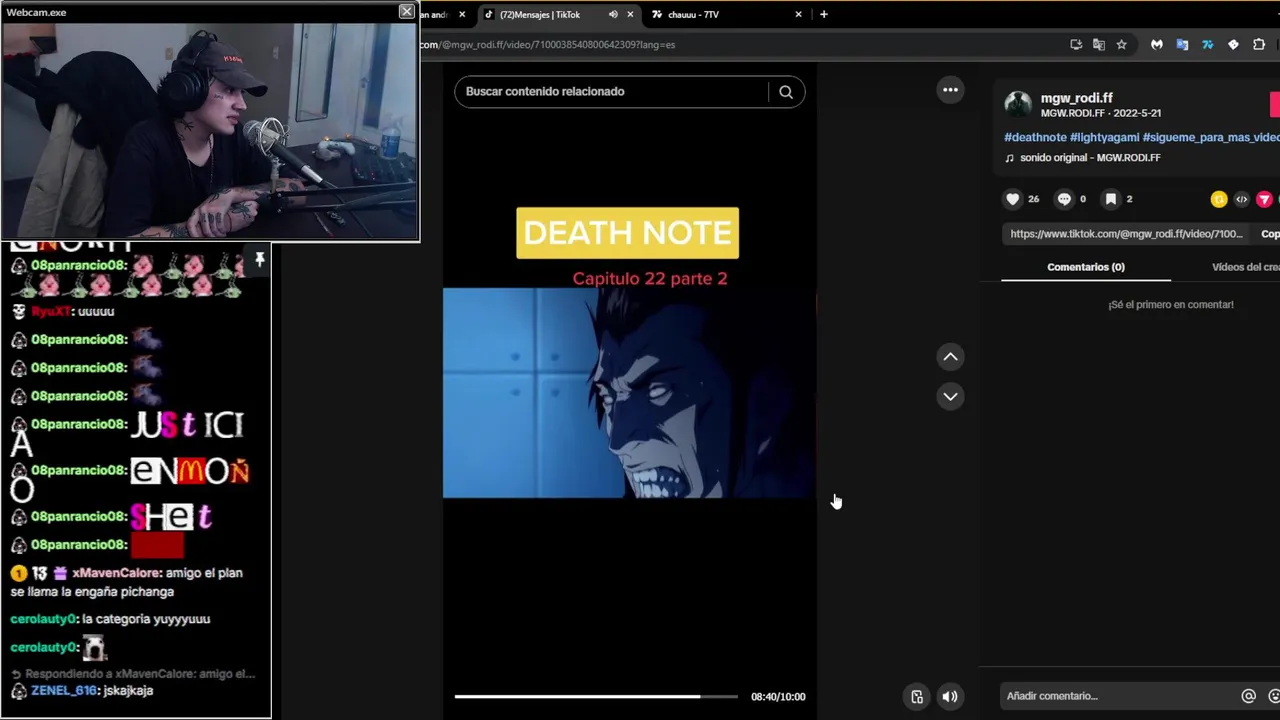Click ZENEL_616 username in chat
1280x720 pixels.
point(64,690)
